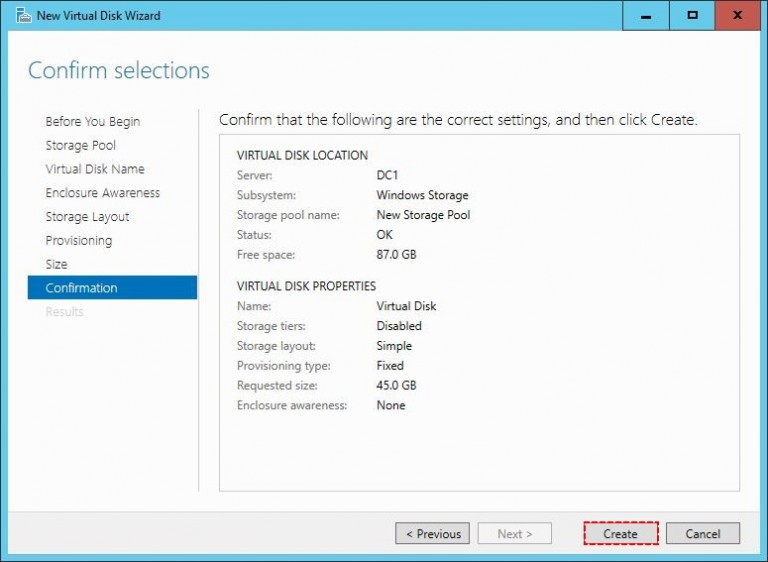Screen dimensions: 768x562
Task: Click the Storage pool name: label
Action: 288,215
